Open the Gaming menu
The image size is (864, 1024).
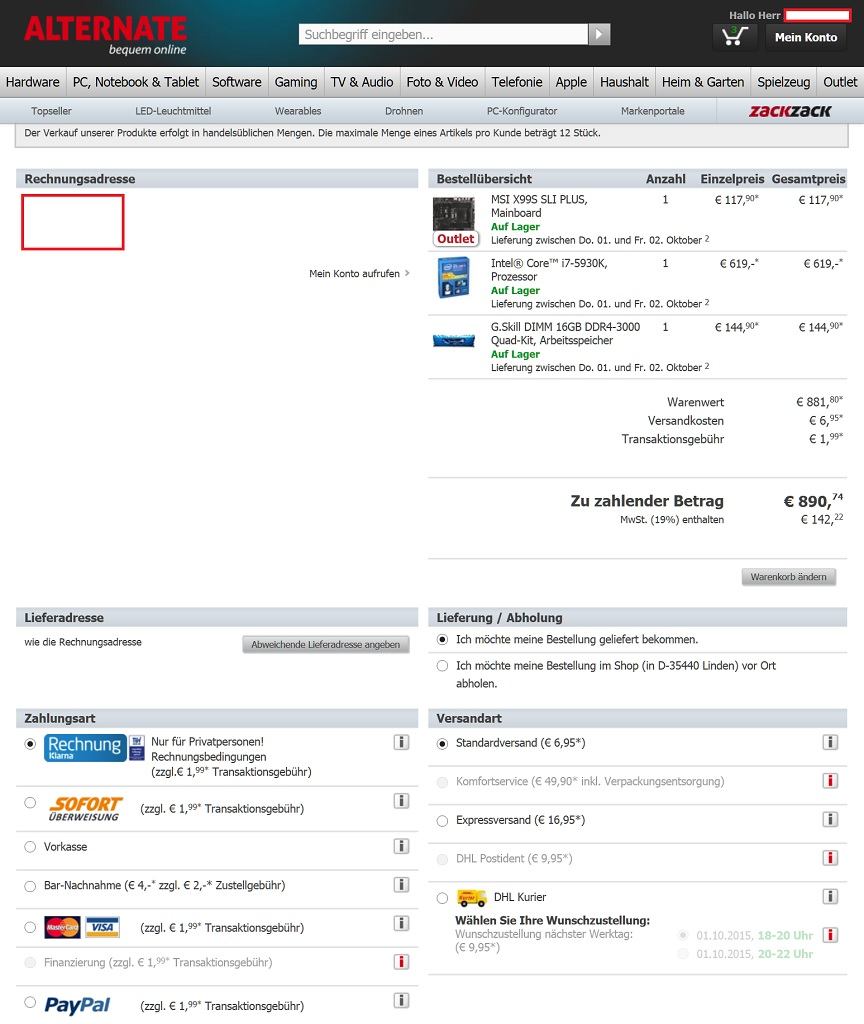(296, 82)
